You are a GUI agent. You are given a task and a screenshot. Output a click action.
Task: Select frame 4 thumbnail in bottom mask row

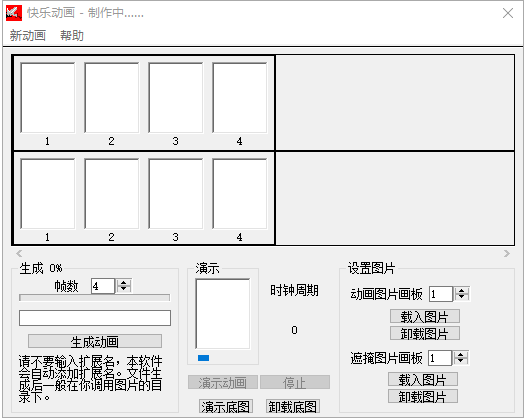[240, 194]
